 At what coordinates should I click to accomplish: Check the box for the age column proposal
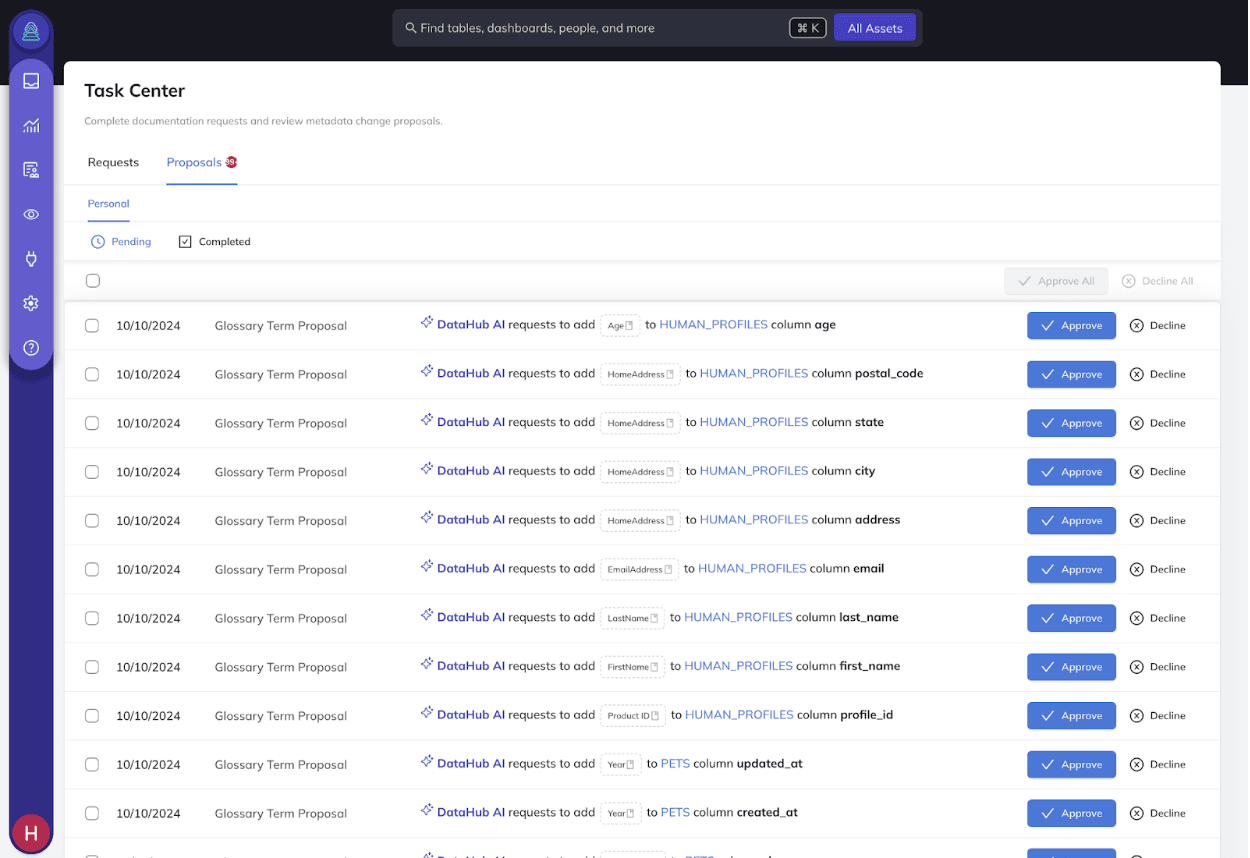tap(92, 326)
